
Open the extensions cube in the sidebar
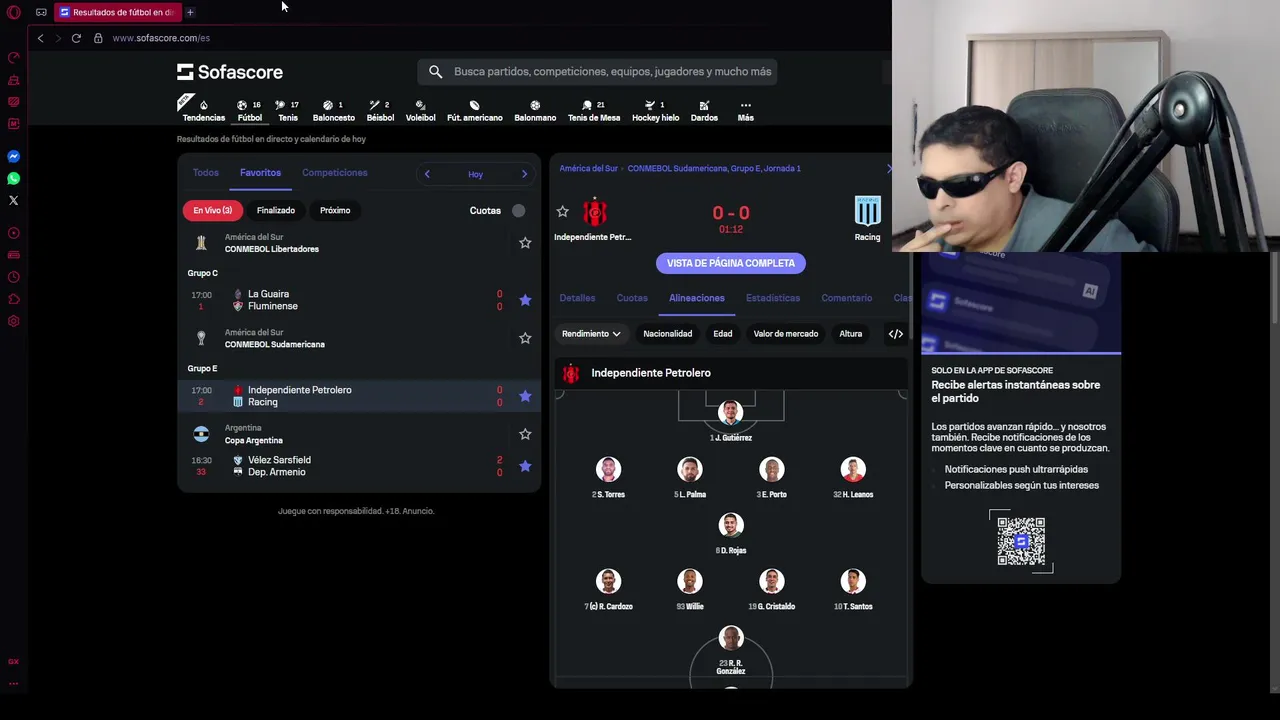14,299
